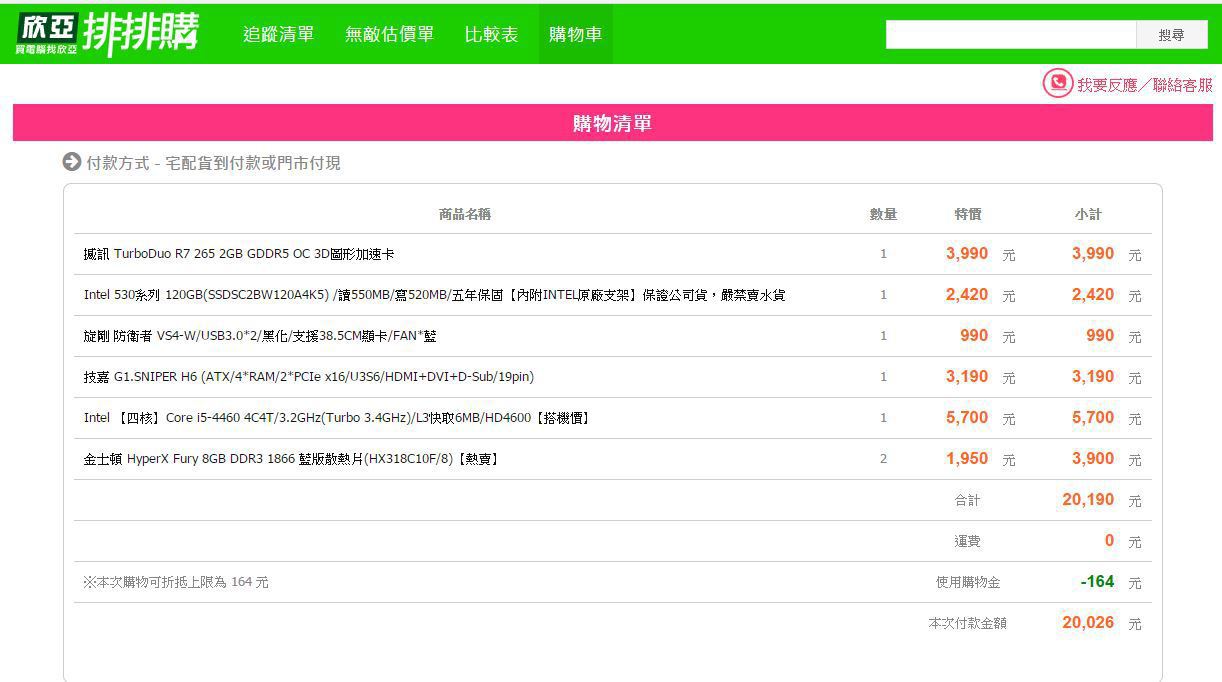The width and height of the screenshot is (1222, 682).
Task: Click the 付款方式 payment method text
Action: pos(213,163)
